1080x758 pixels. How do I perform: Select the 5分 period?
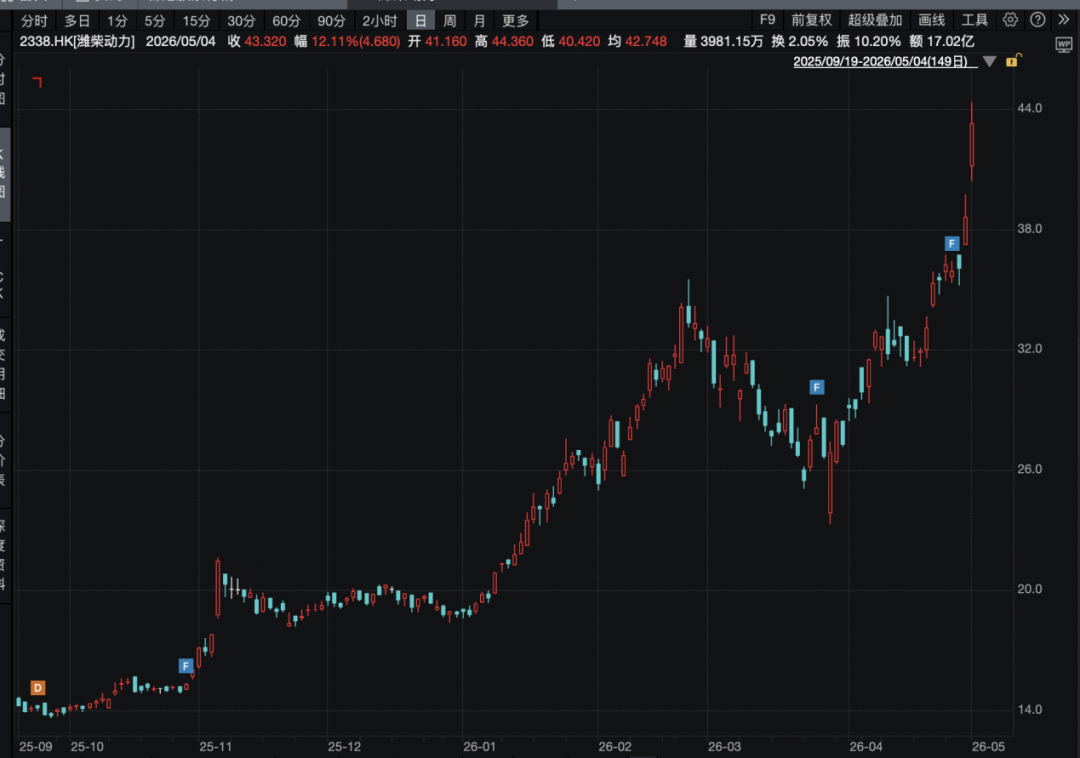pyautogui.click(x=154, y=21)
